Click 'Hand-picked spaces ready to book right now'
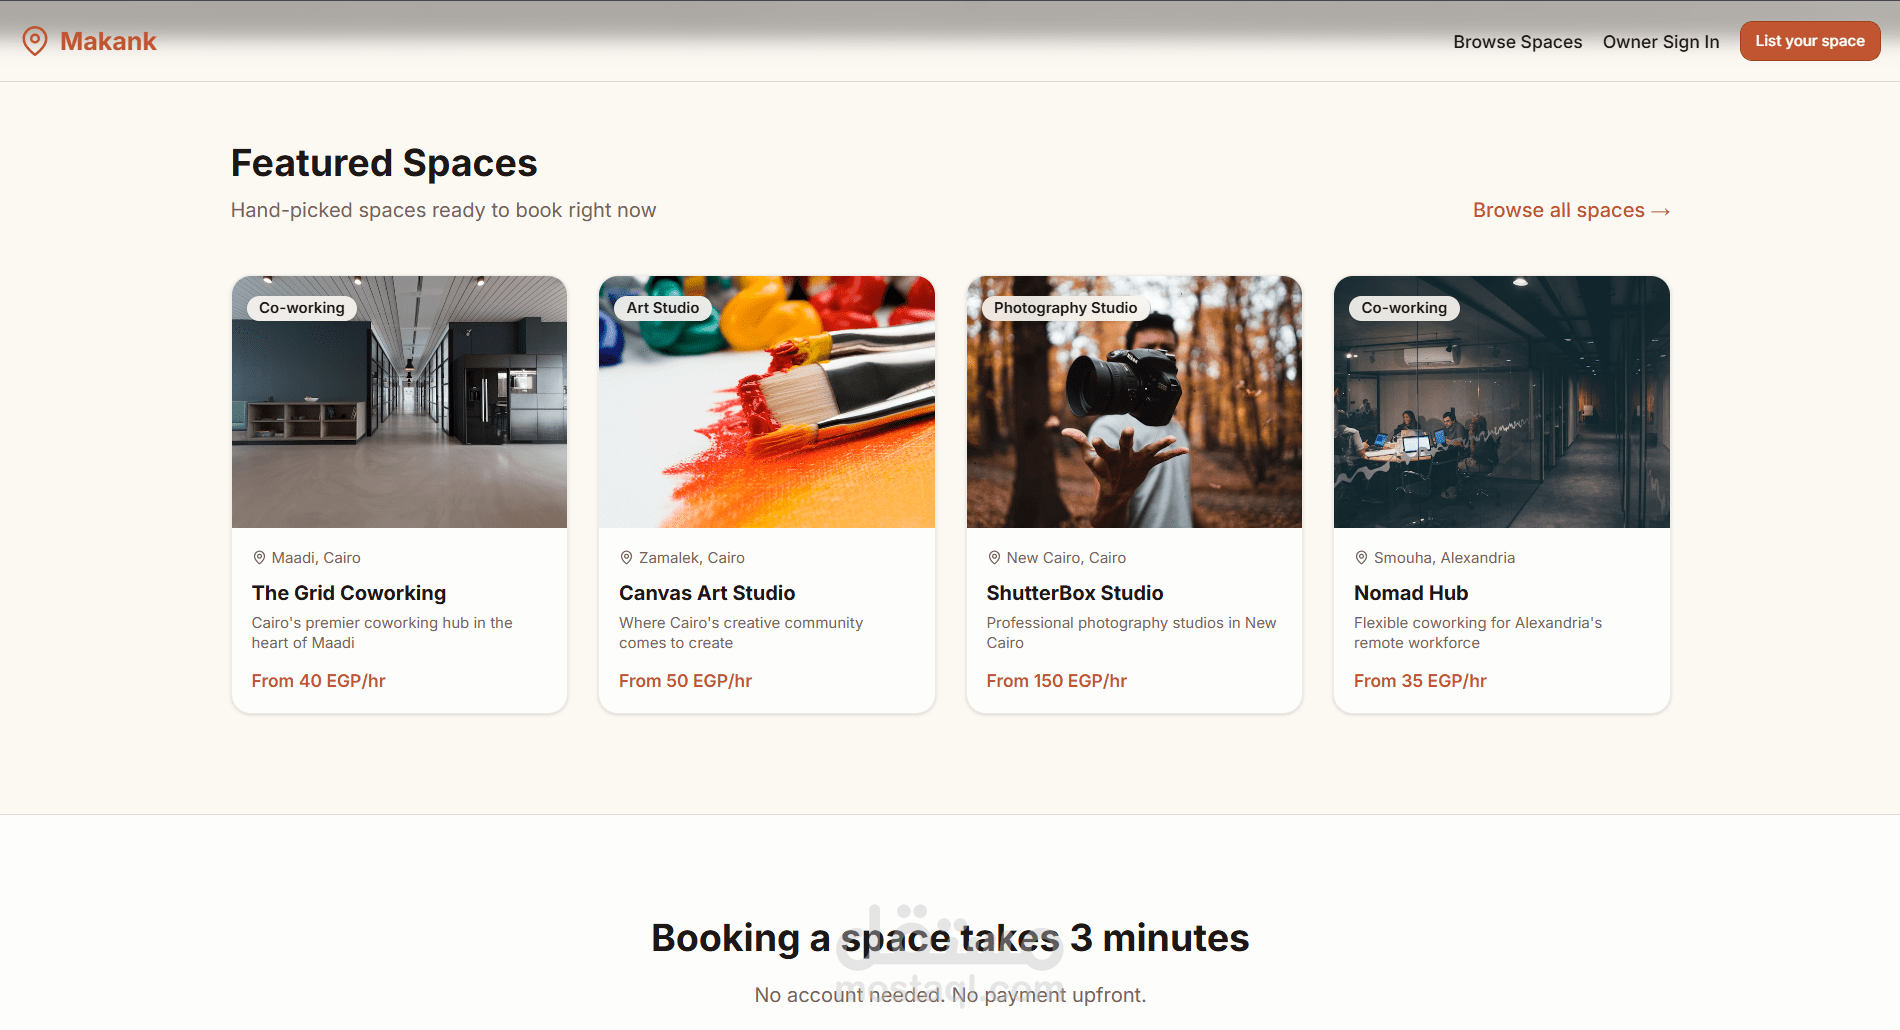Viewport: 1900px width, 1030px height. tap(443, 210)
